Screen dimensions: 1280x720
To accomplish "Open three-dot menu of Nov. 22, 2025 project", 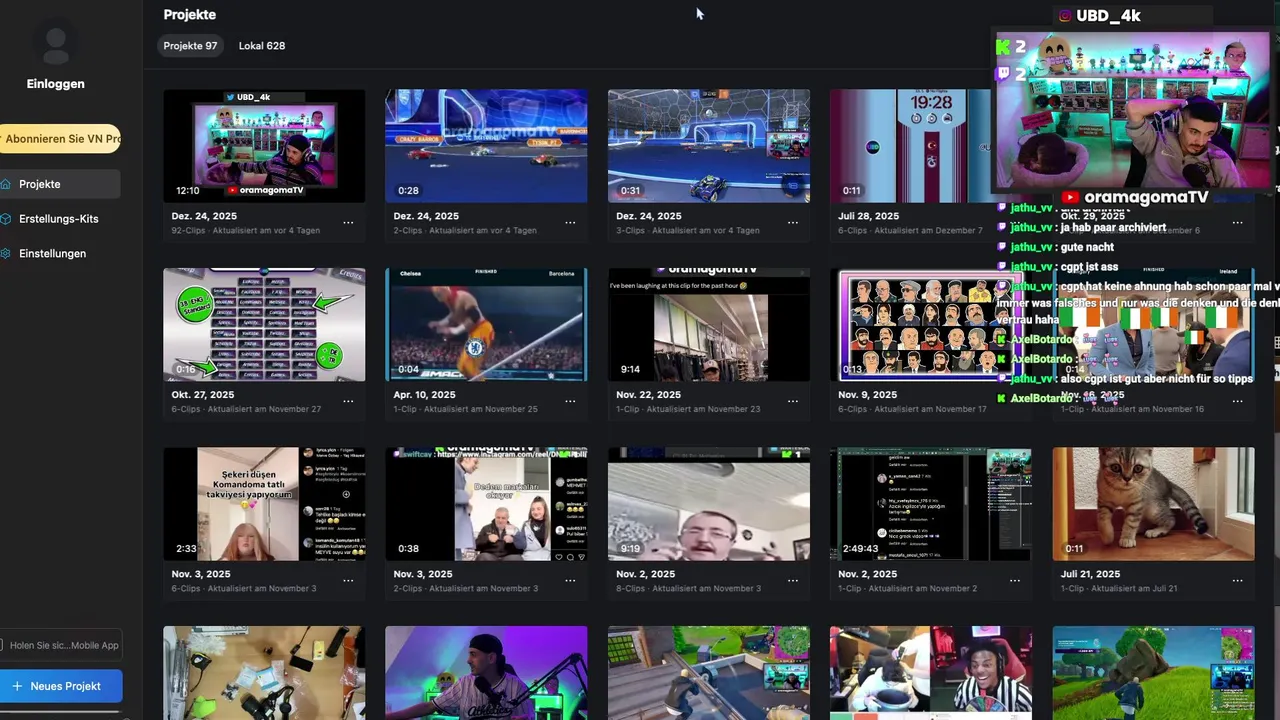I will 792,401.
